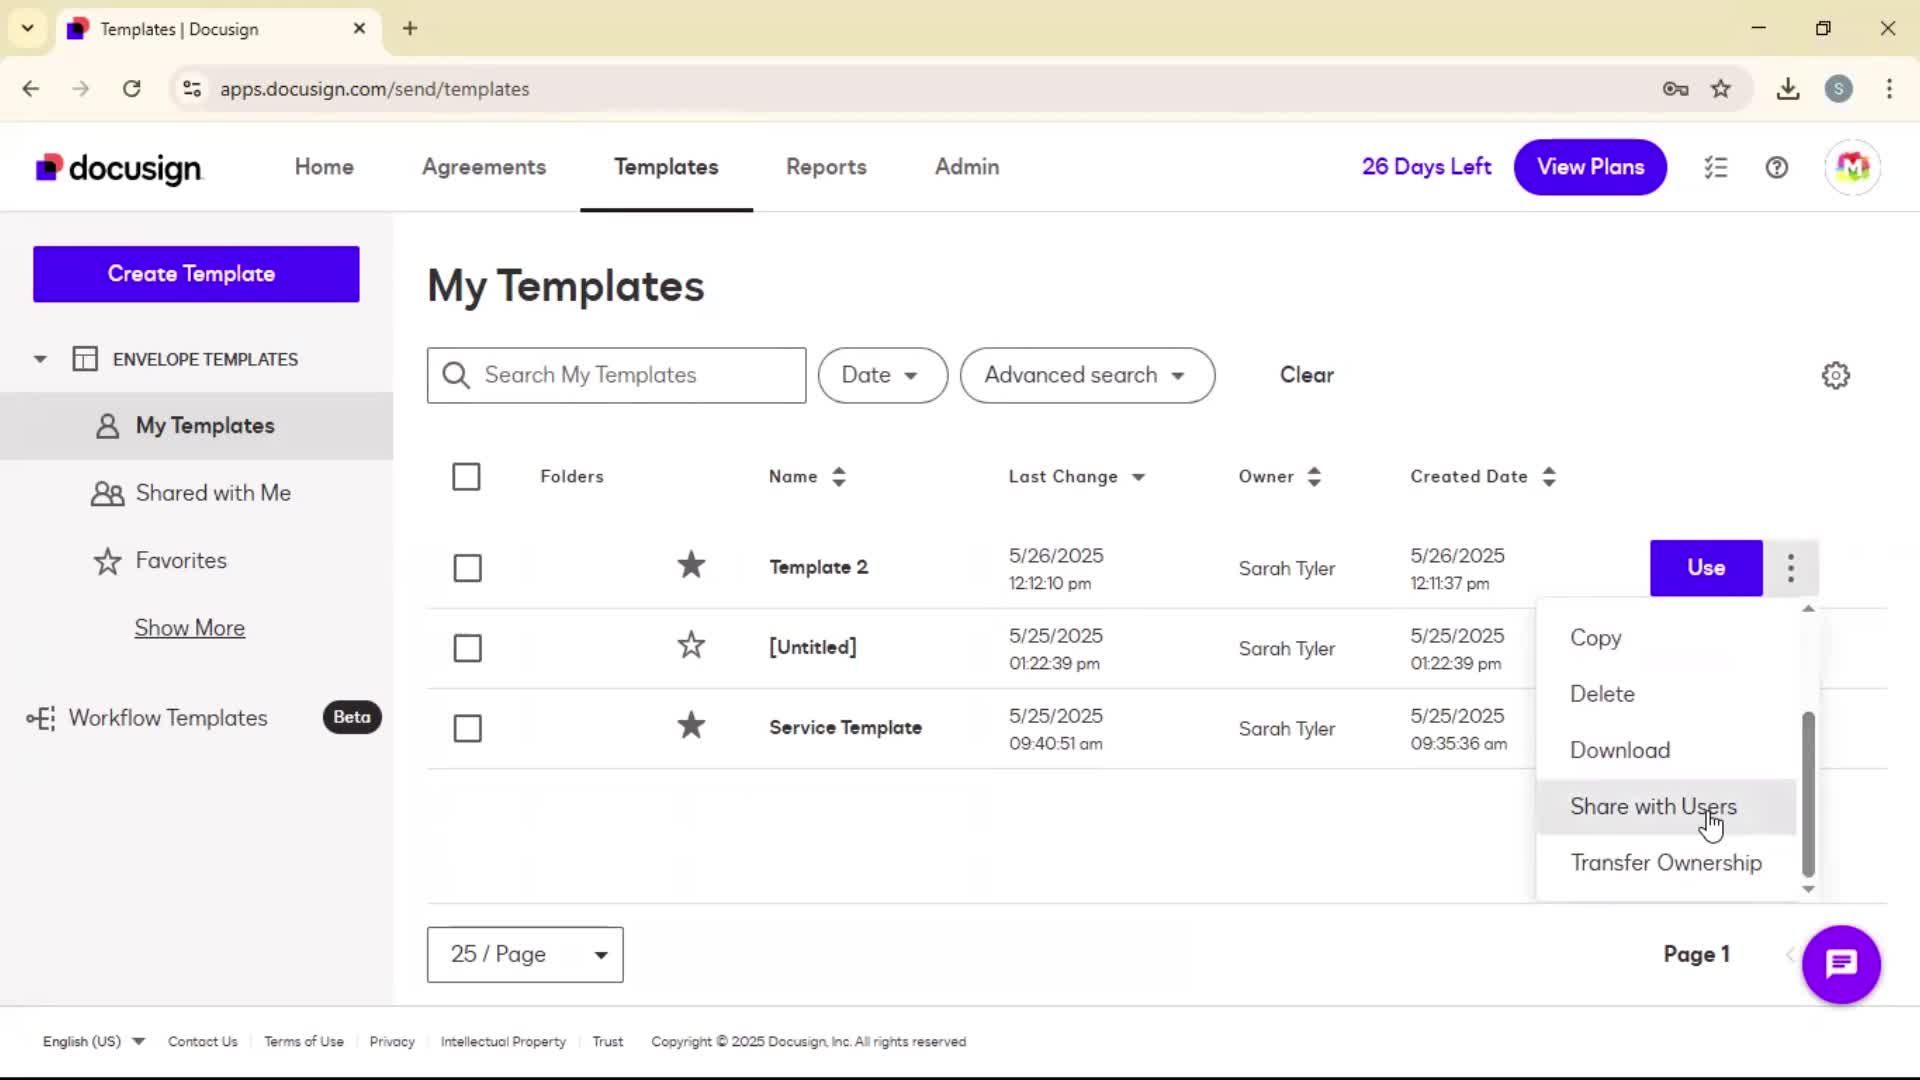Open Favorites in sidebar
This screenshot has width=1920, height=1080.
click(x=196, y=561)
